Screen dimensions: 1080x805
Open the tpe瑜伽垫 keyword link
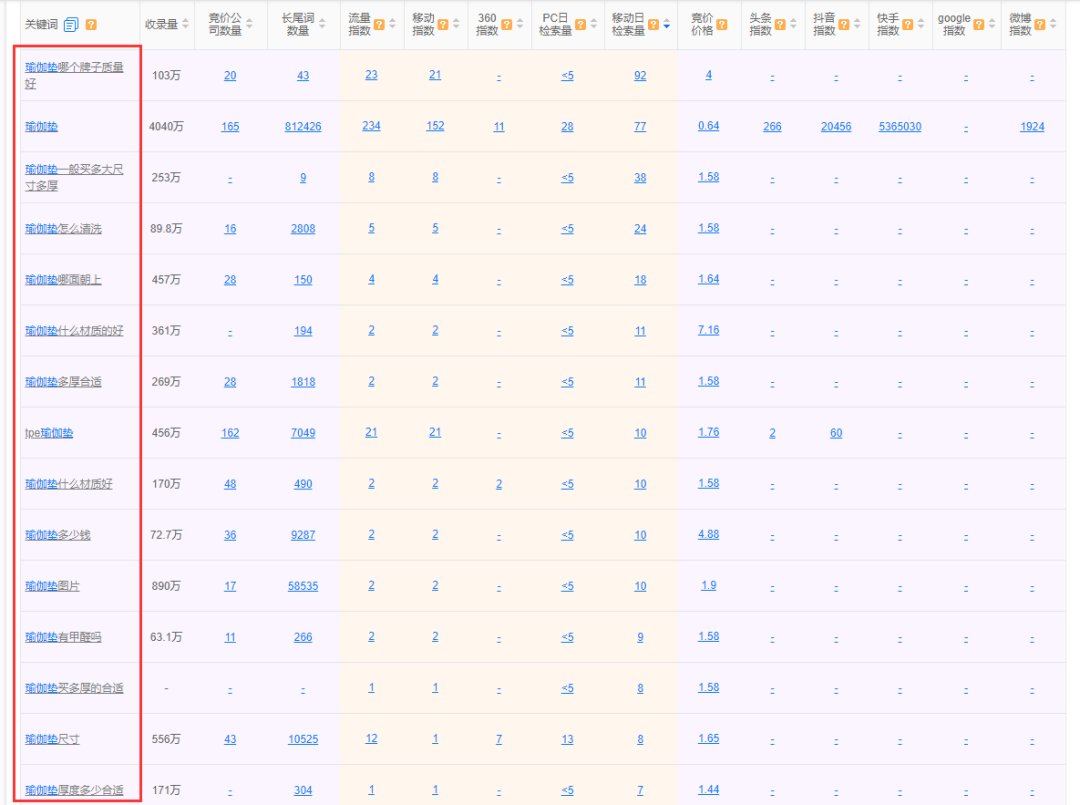[x=49, y=433]
